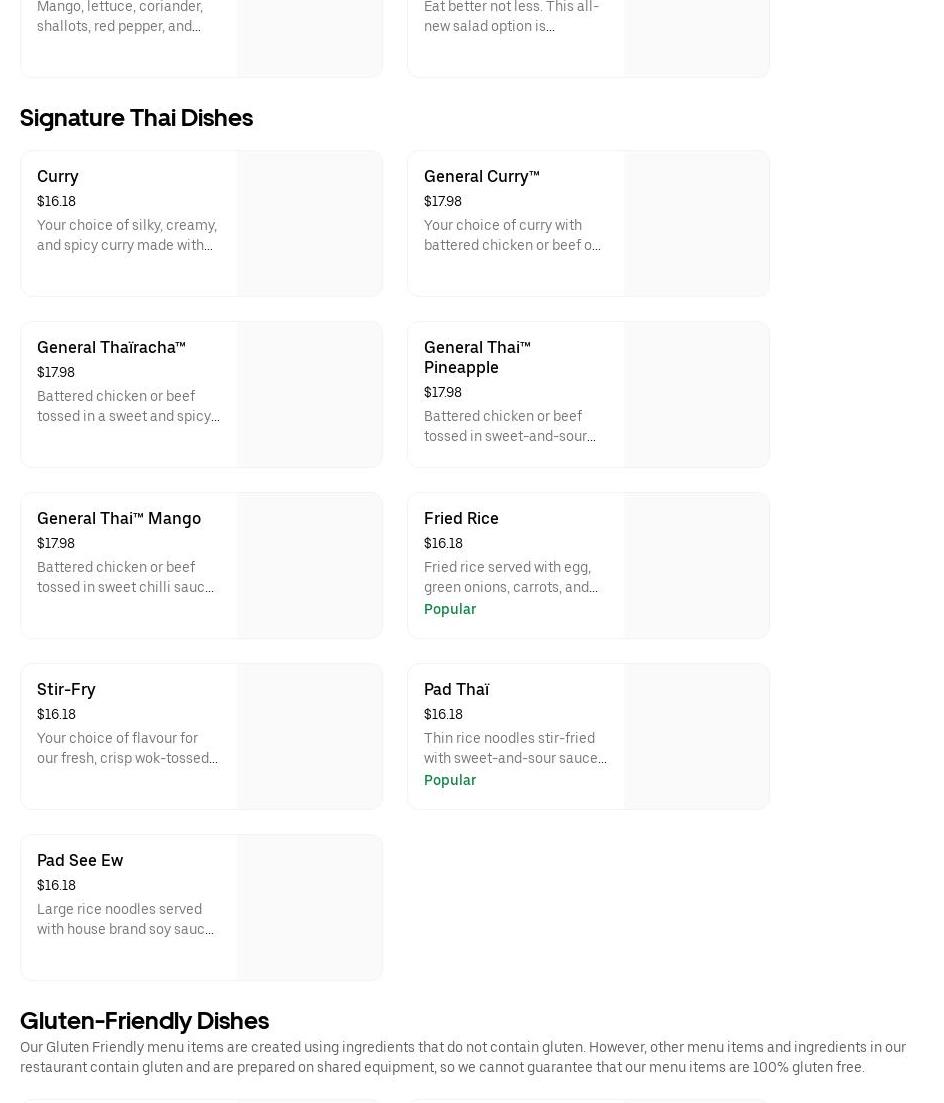This screenshot has height=1103, width=944.
Task: Open the Pad See Ew item
Action: pyautogui.click(x=80, y=861)
